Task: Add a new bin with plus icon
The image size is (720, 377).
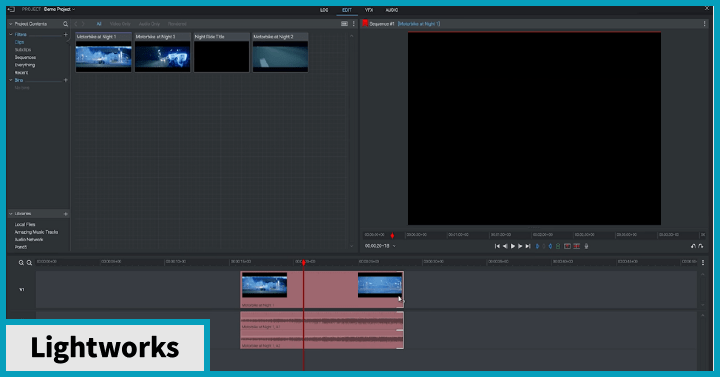Action: [x=65, y=80]
